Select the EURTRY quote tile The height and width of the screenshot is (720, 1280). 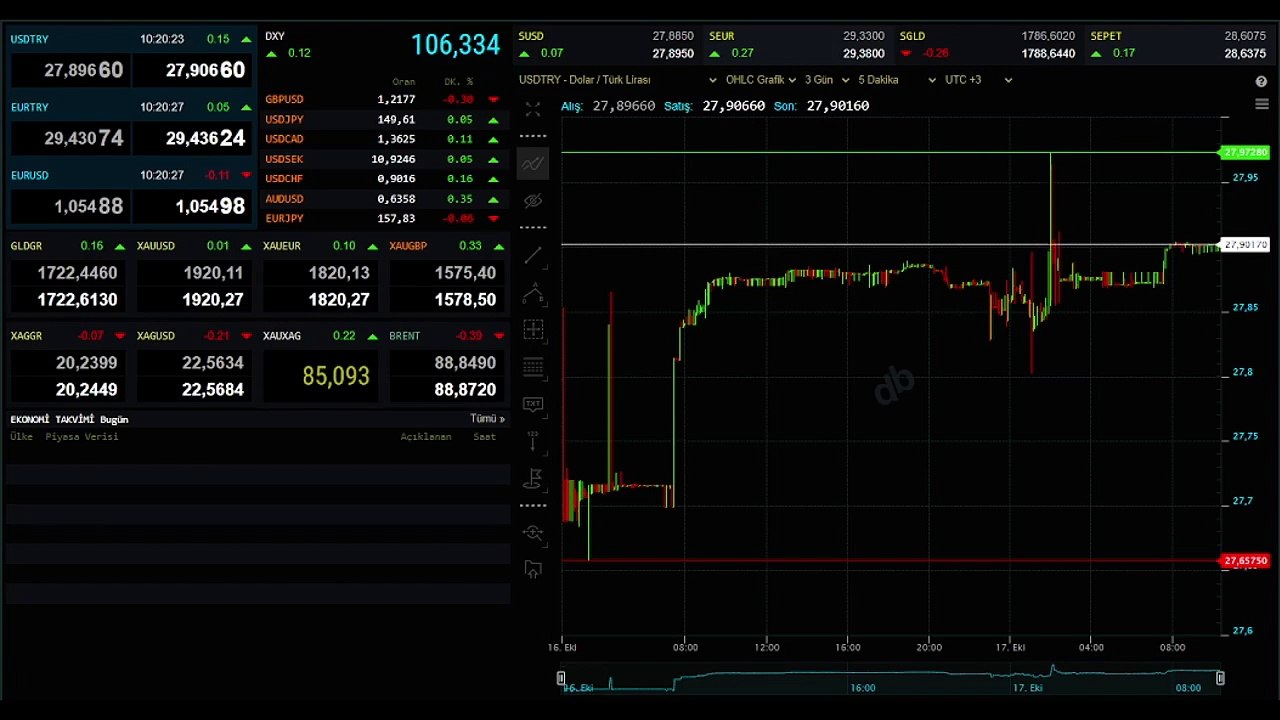(x=131, y=126)
